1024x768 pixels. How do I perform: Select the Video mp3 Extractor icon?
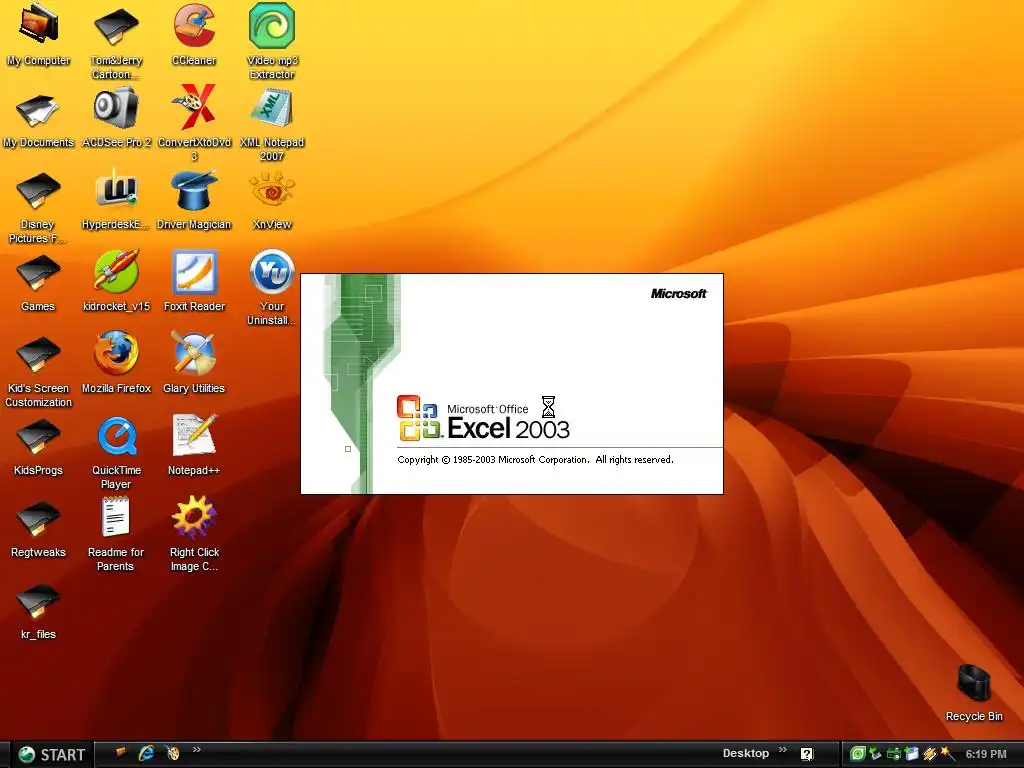(272, 39)
